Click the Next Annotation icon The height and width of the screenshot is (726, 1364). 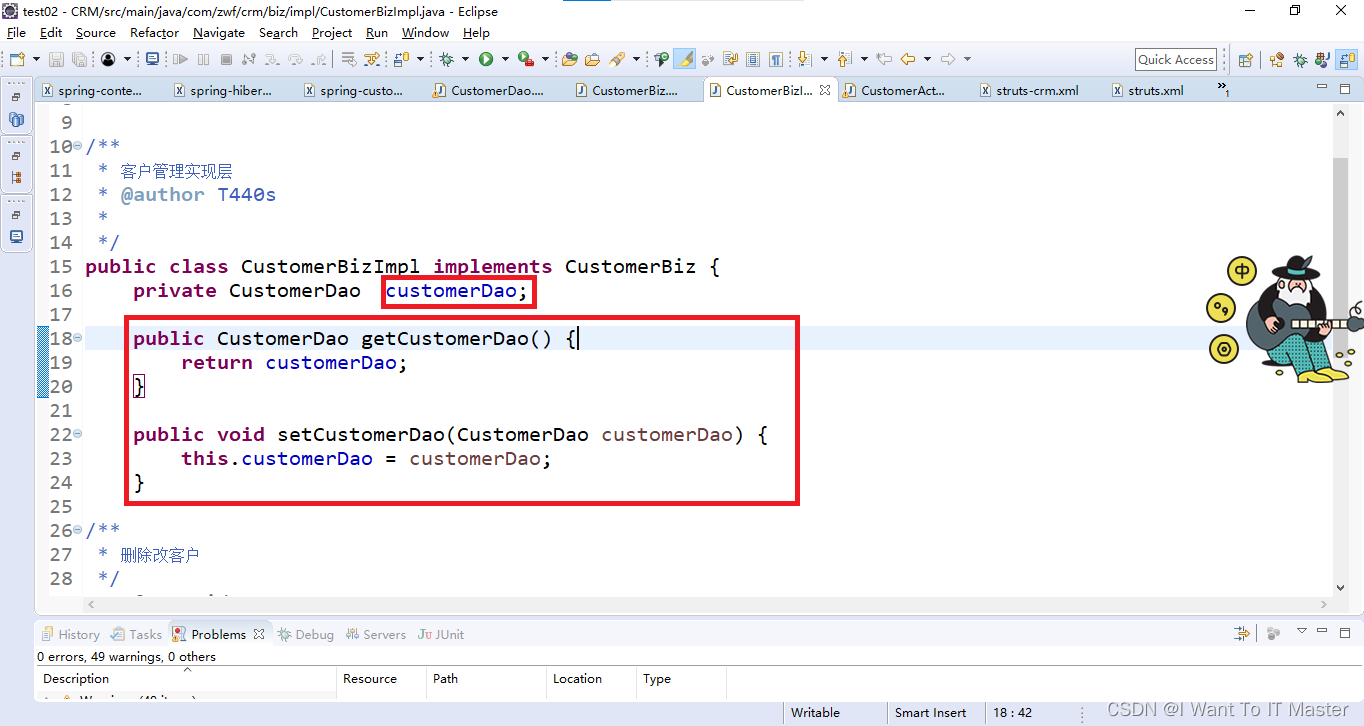(805, 59)
